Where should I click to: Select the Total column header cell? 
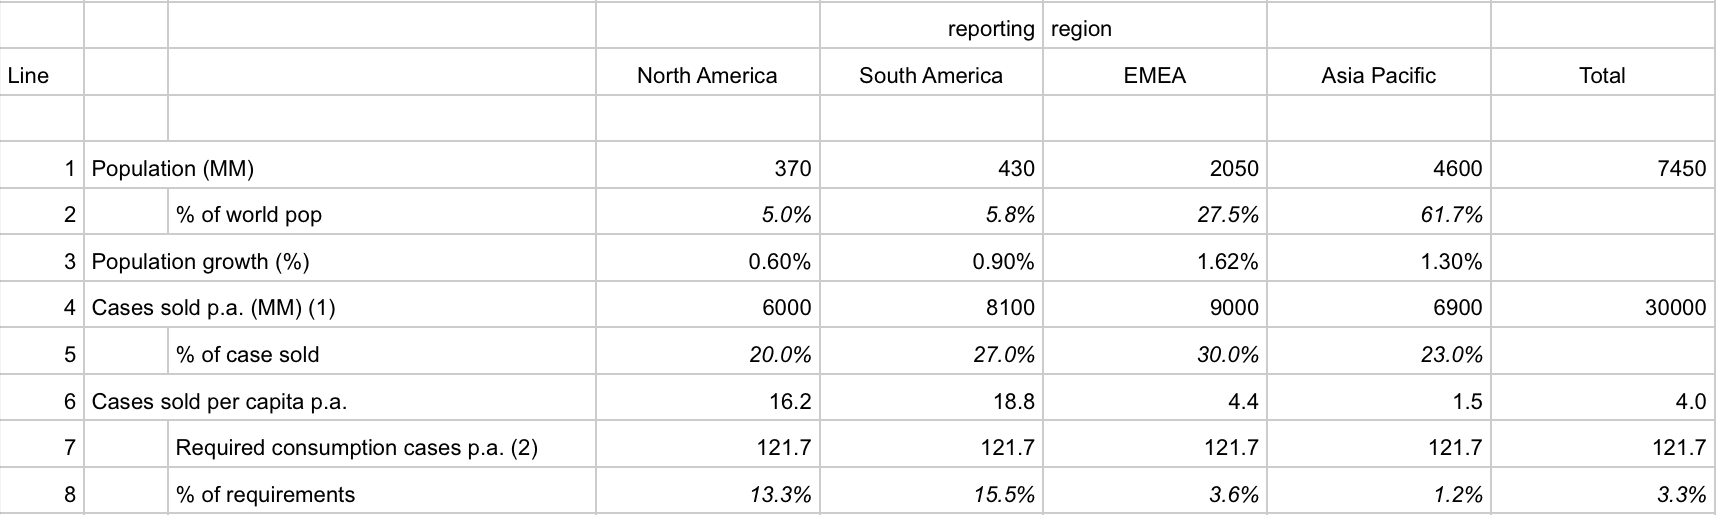[x=1602, y=75]
